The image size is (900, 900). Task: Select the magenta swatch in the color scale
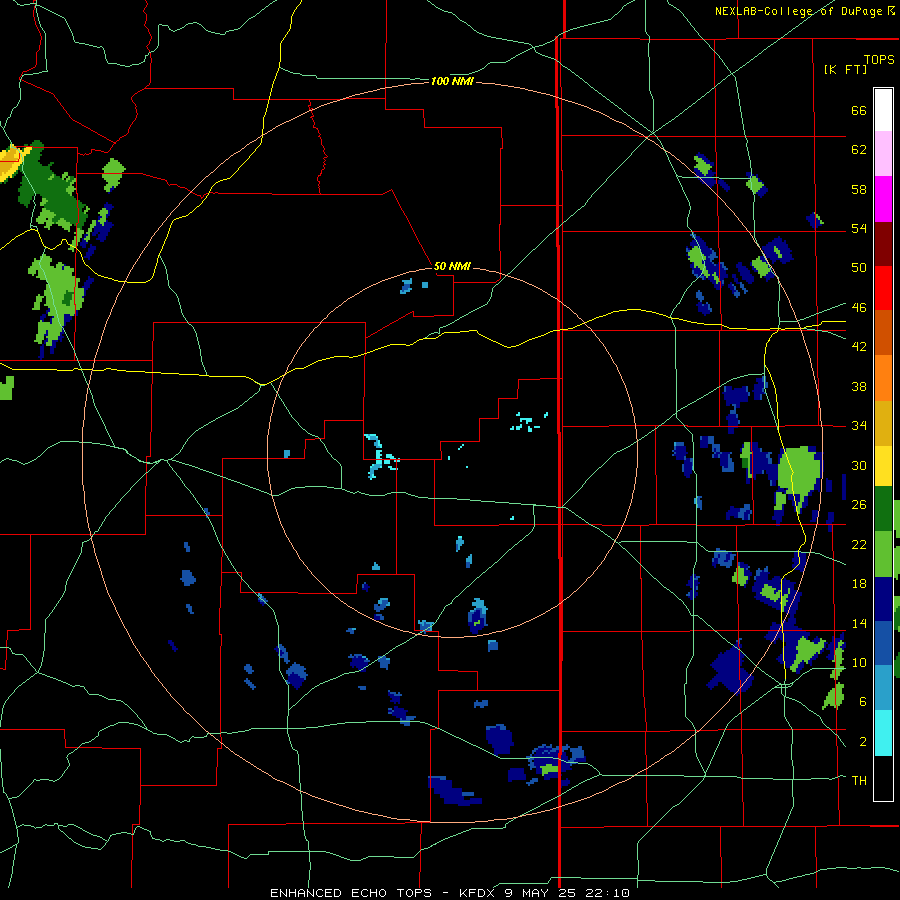click(x=883, y=199)
